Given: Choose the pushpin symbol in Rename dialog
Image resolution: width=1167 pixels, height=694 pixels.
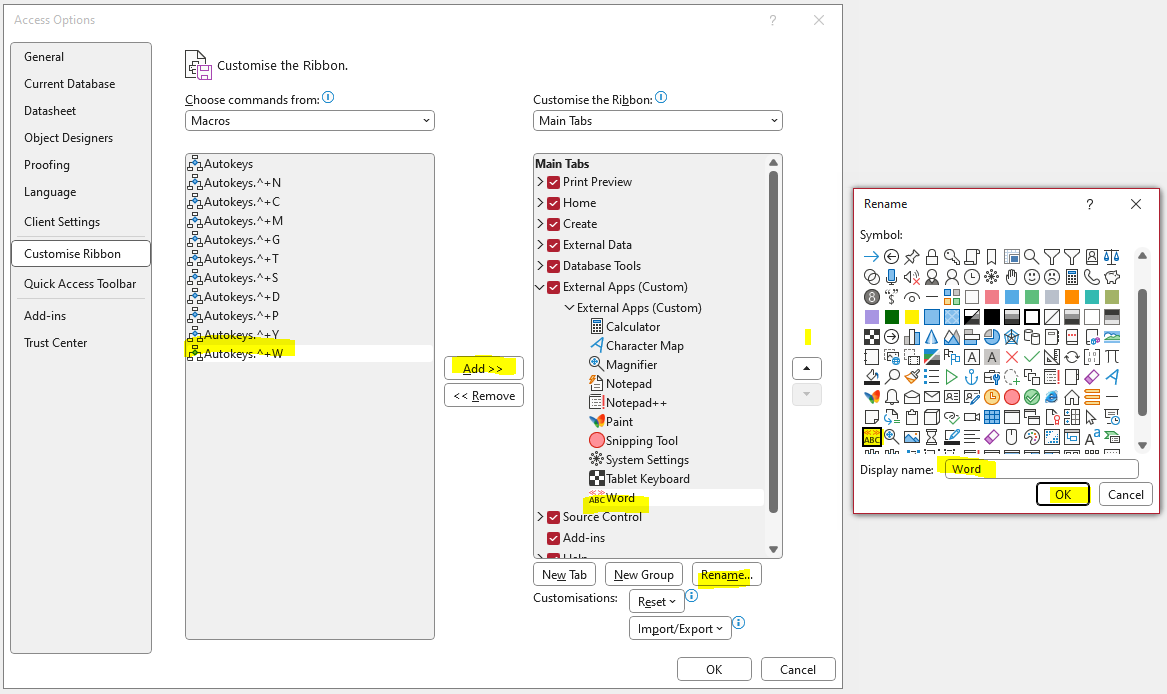Looking at the screenshot, I should (x=912, y=257).
